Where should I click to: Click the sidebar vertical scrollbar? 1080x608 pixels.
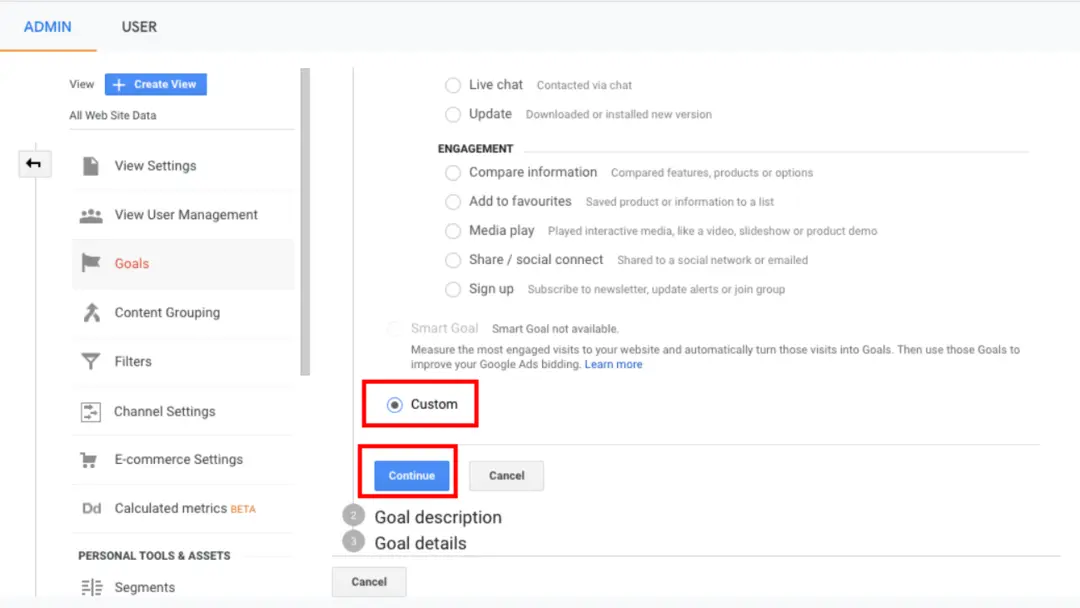305,222
